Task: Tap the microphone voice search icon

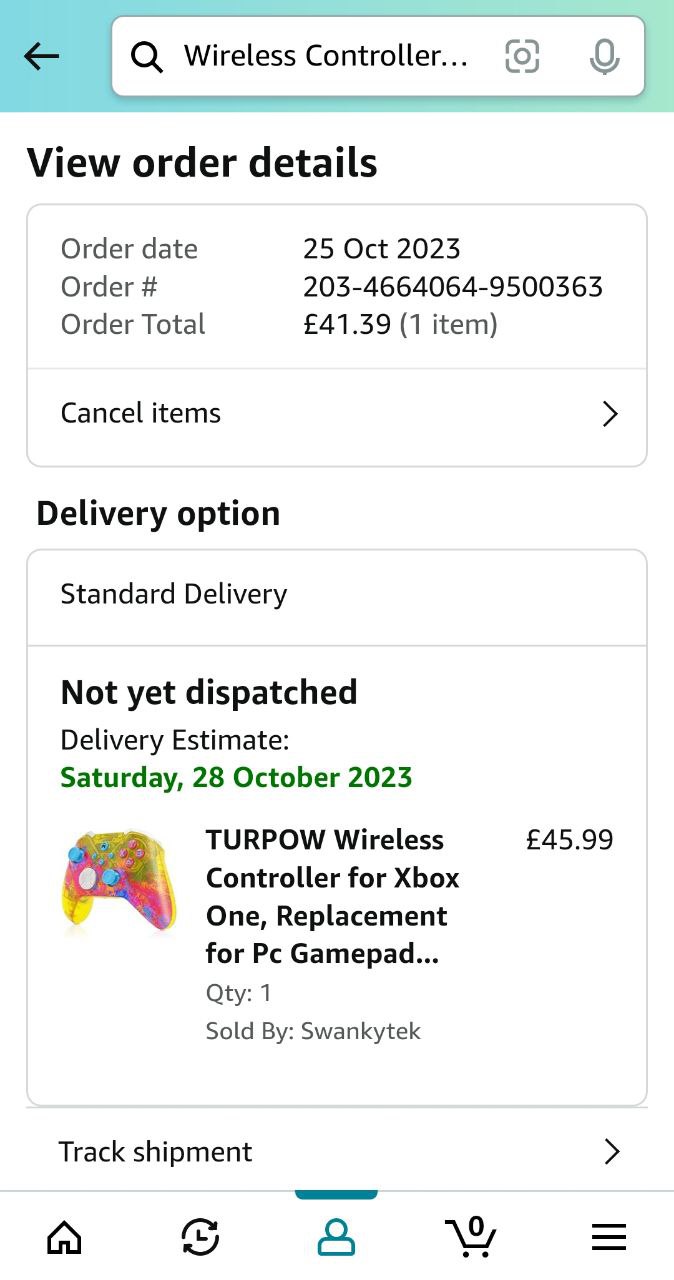Action: pyautogui.click(x=604, y=57)
